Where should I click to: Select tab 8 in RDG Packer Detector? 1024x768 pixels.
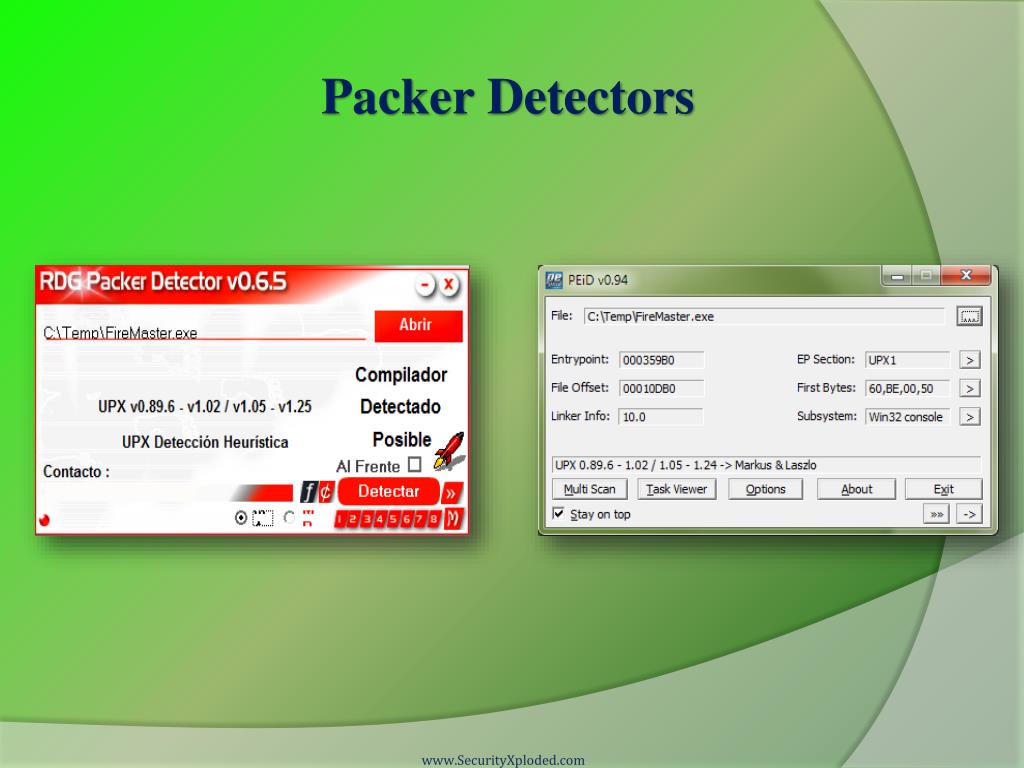pos(433,519)
